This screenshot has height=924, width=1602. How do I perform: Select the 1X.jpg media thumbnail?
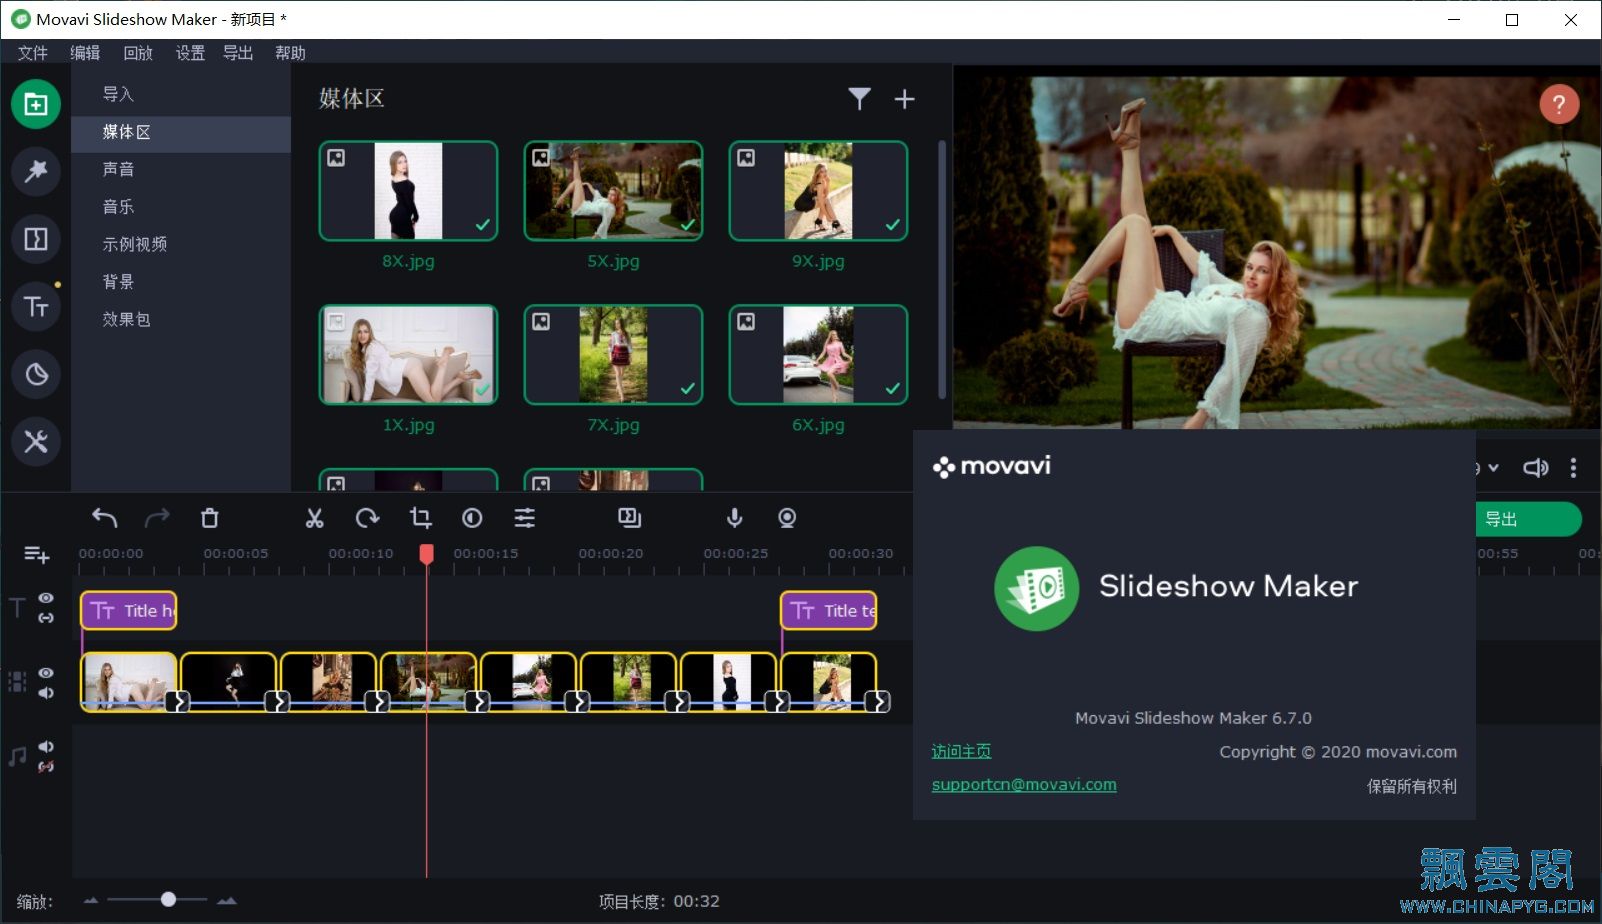(408, 355)
